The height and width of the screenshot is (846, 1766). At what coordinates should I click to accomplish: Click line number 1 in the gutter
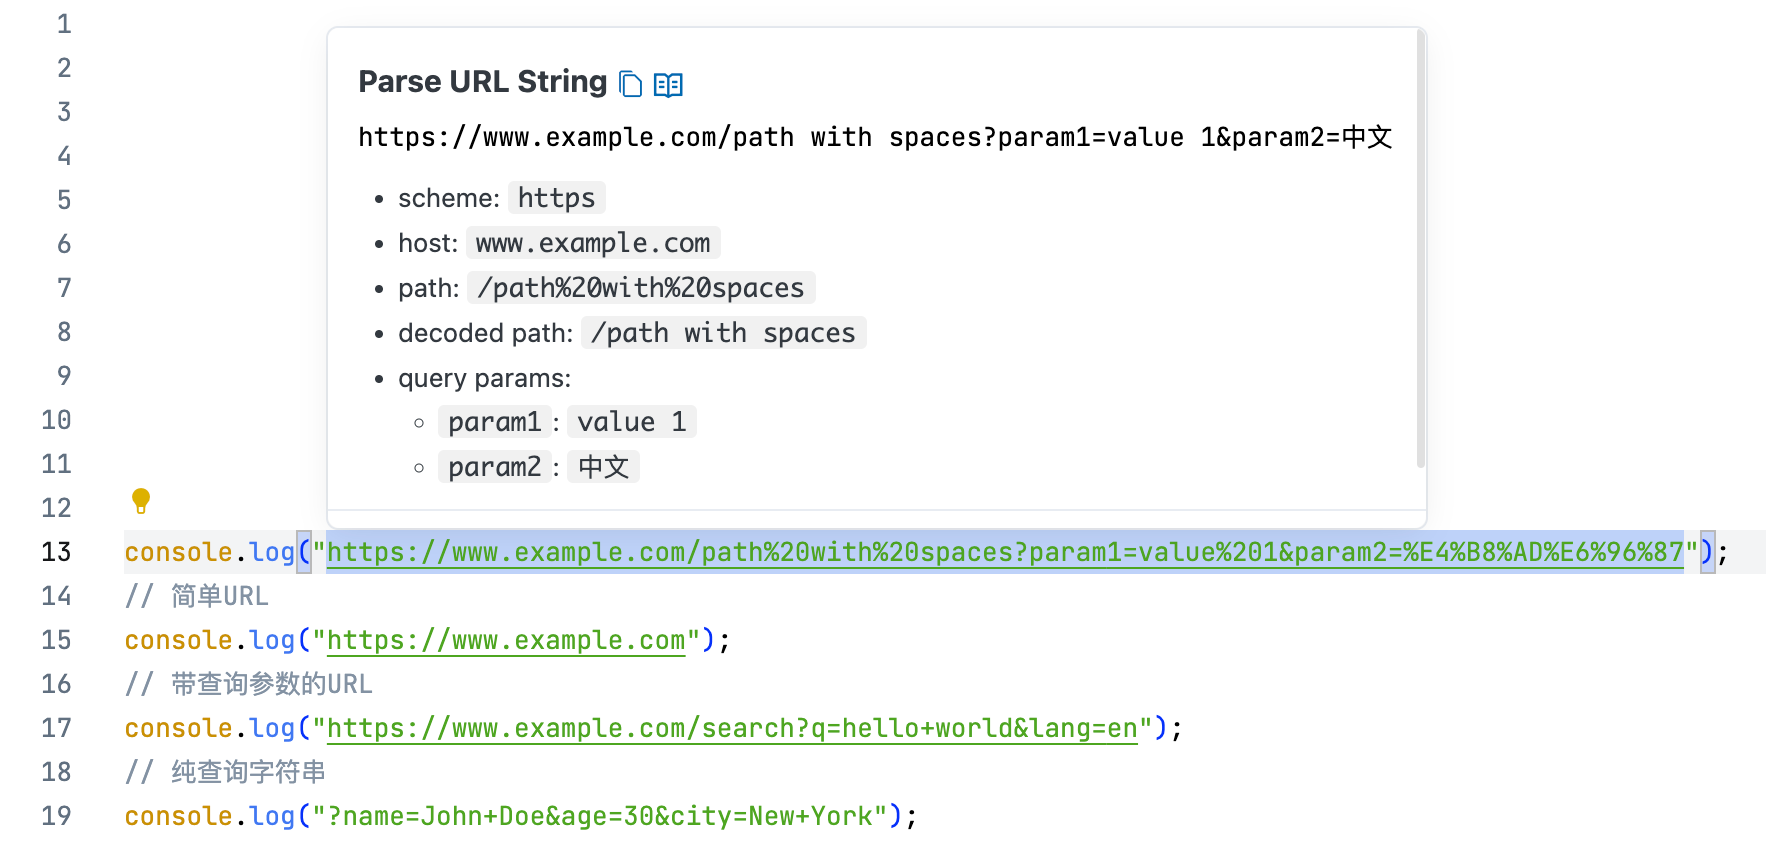[64, 24]
